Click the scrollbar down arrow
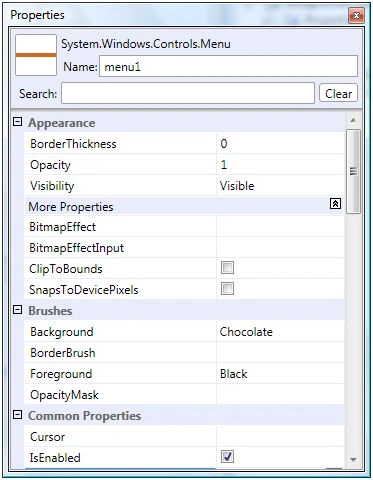The image size is (373, 480). point(353,460)
